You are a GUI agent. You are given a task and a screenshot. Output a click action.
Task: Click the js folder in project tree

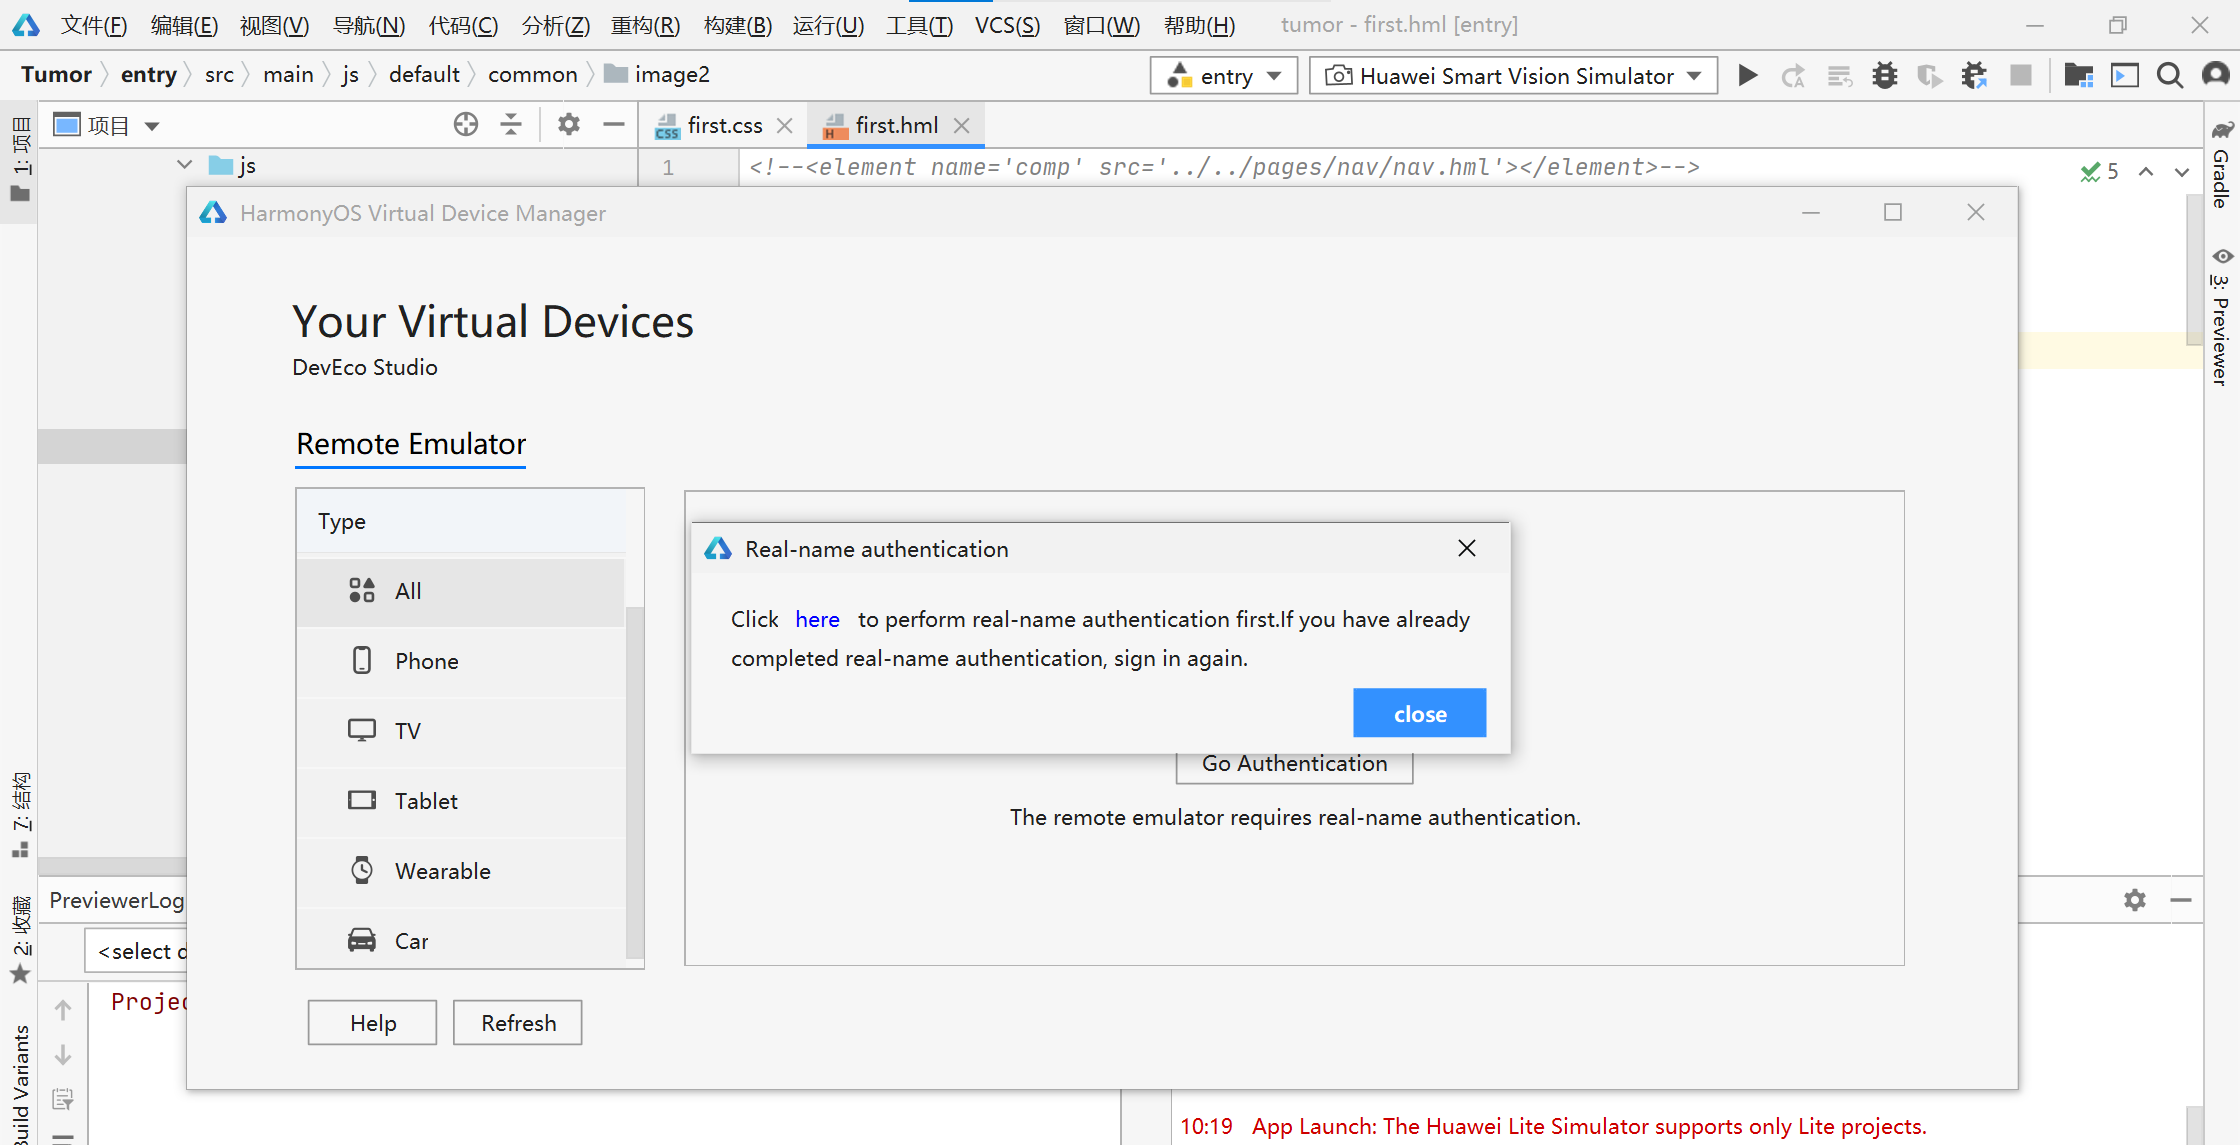[x=233, y=166]
